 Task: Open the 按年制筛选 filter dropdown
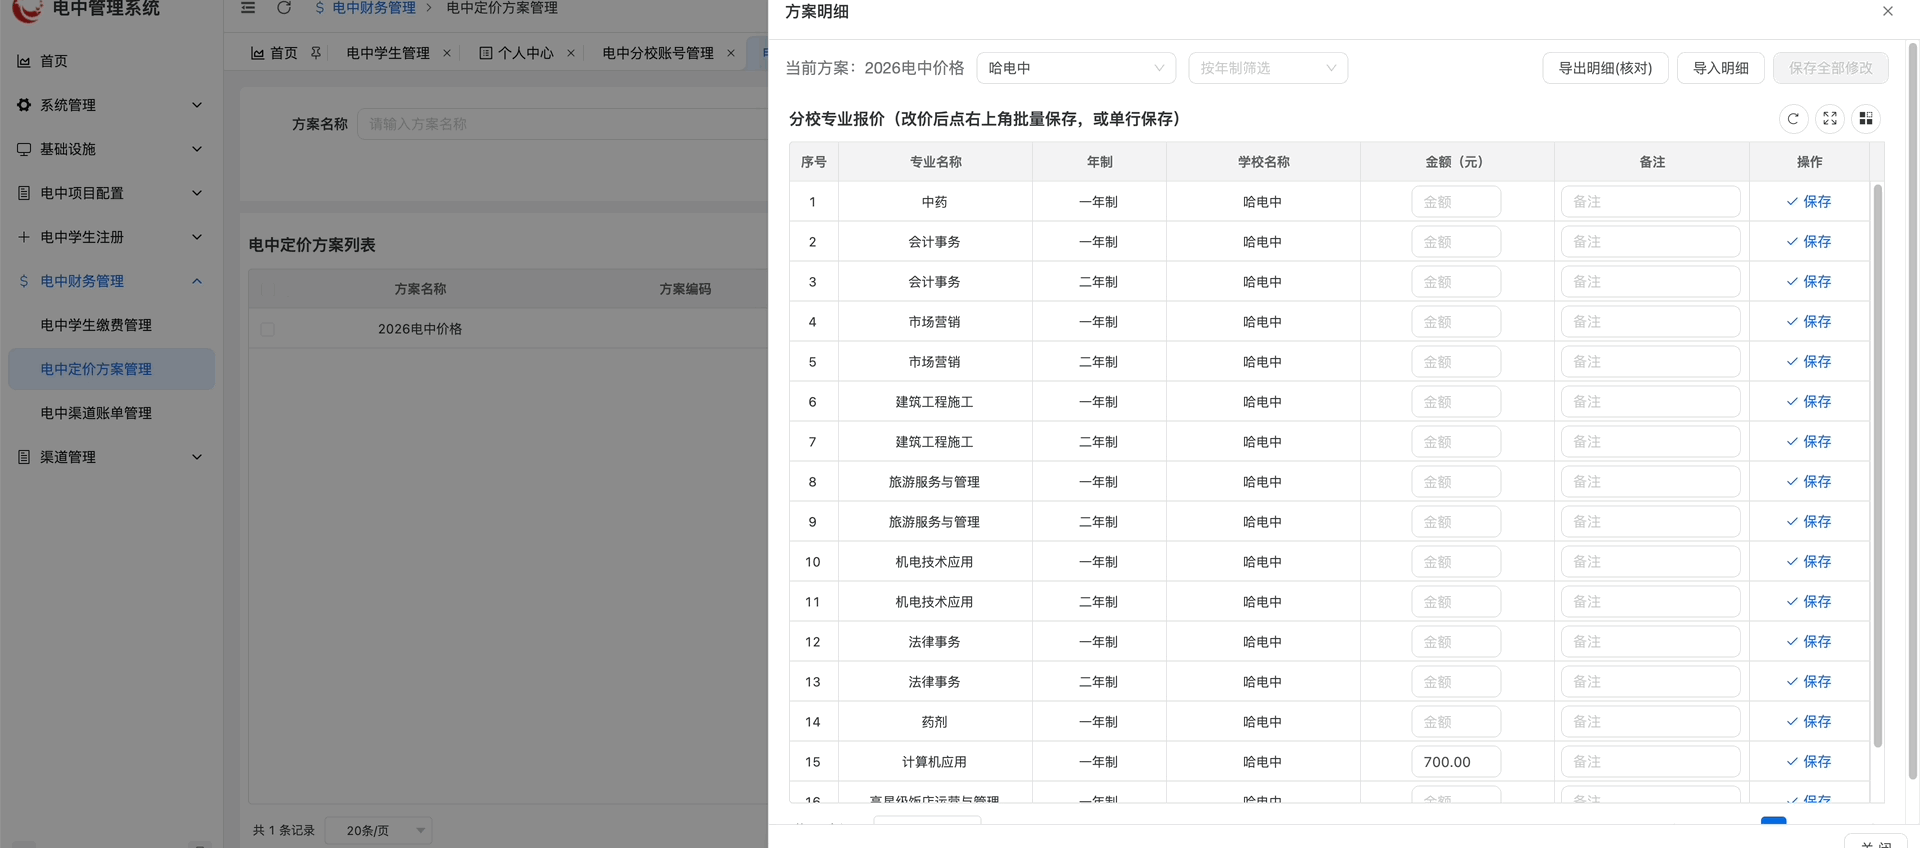(1268, 68)
